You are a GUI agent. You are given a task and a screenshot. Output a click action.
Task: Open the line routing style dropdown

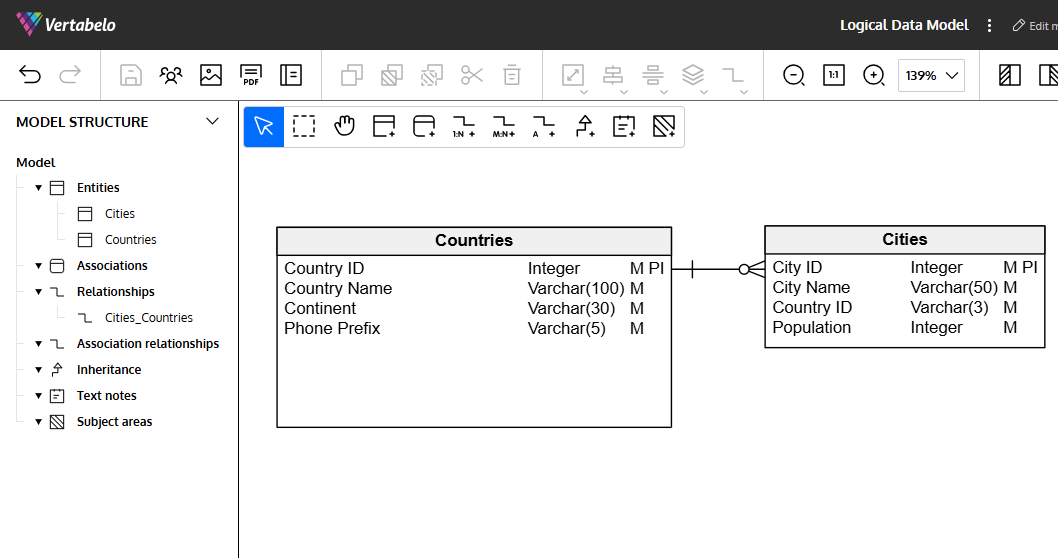(744, 92)
